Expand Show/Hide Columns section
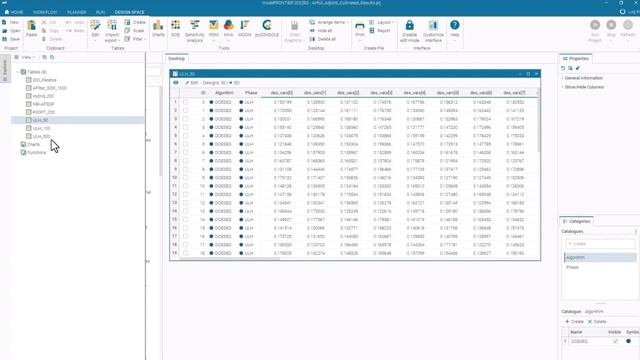The height and width of the screenshot is (360, 640). [x=583, y=87]
